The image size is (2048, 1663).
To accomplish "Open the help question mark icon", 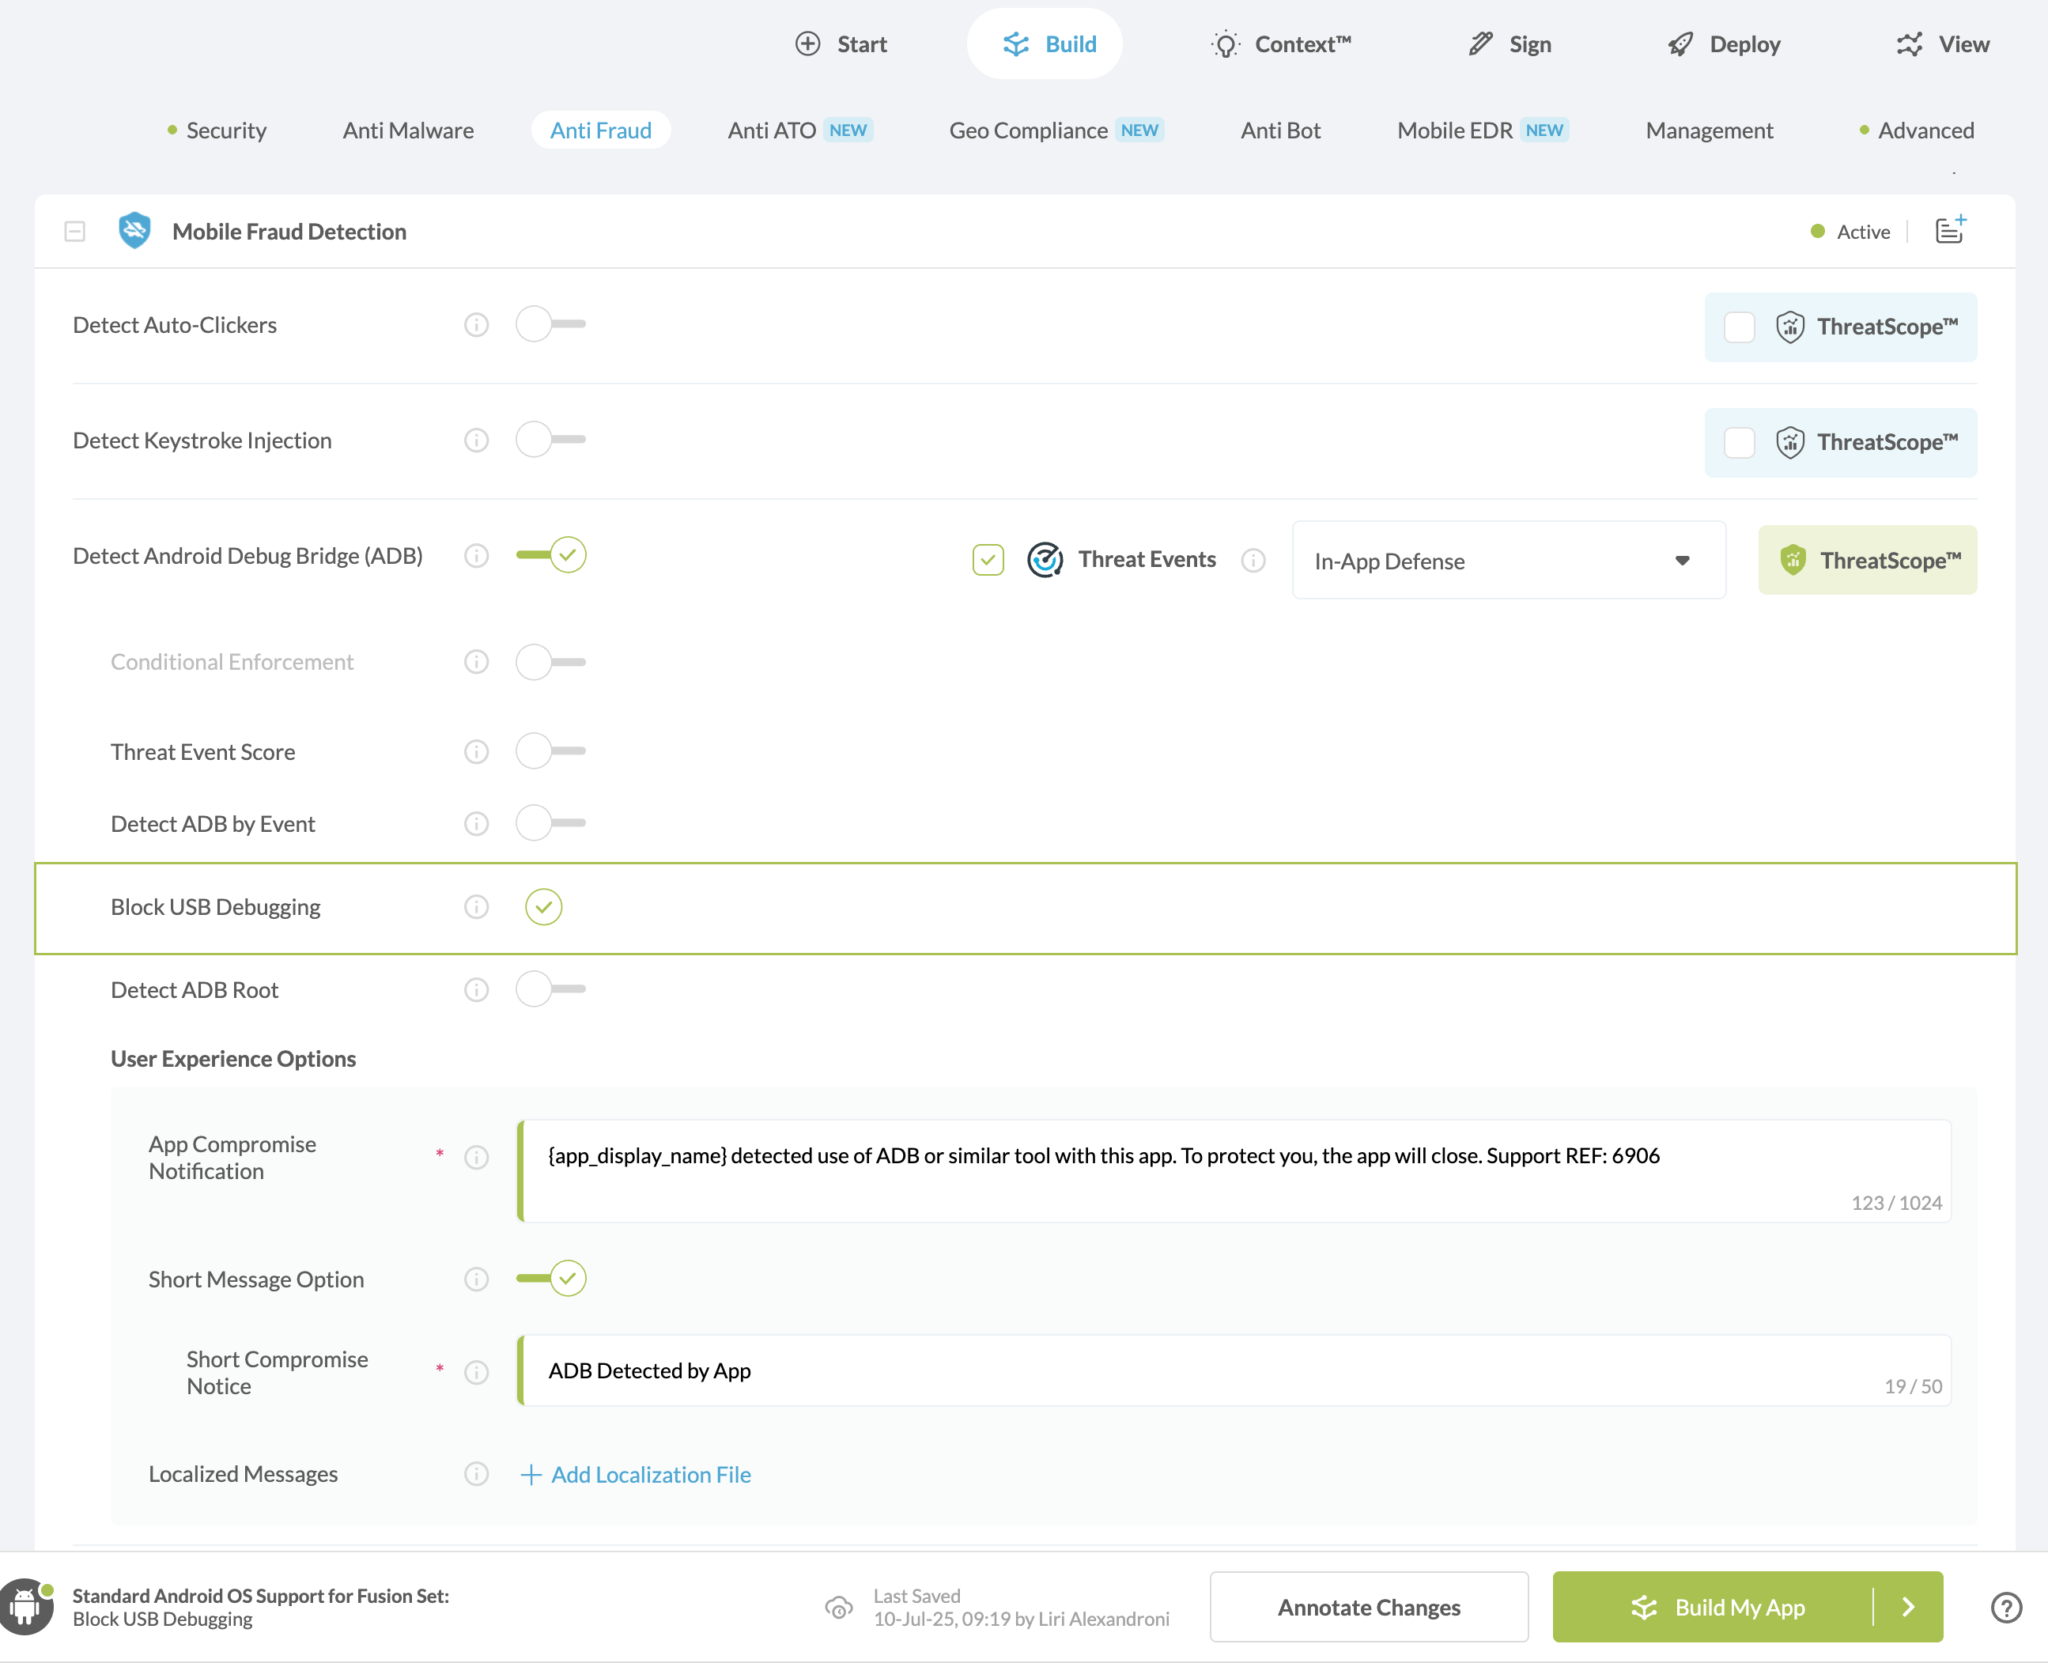I will [x=2006, y=1607].
